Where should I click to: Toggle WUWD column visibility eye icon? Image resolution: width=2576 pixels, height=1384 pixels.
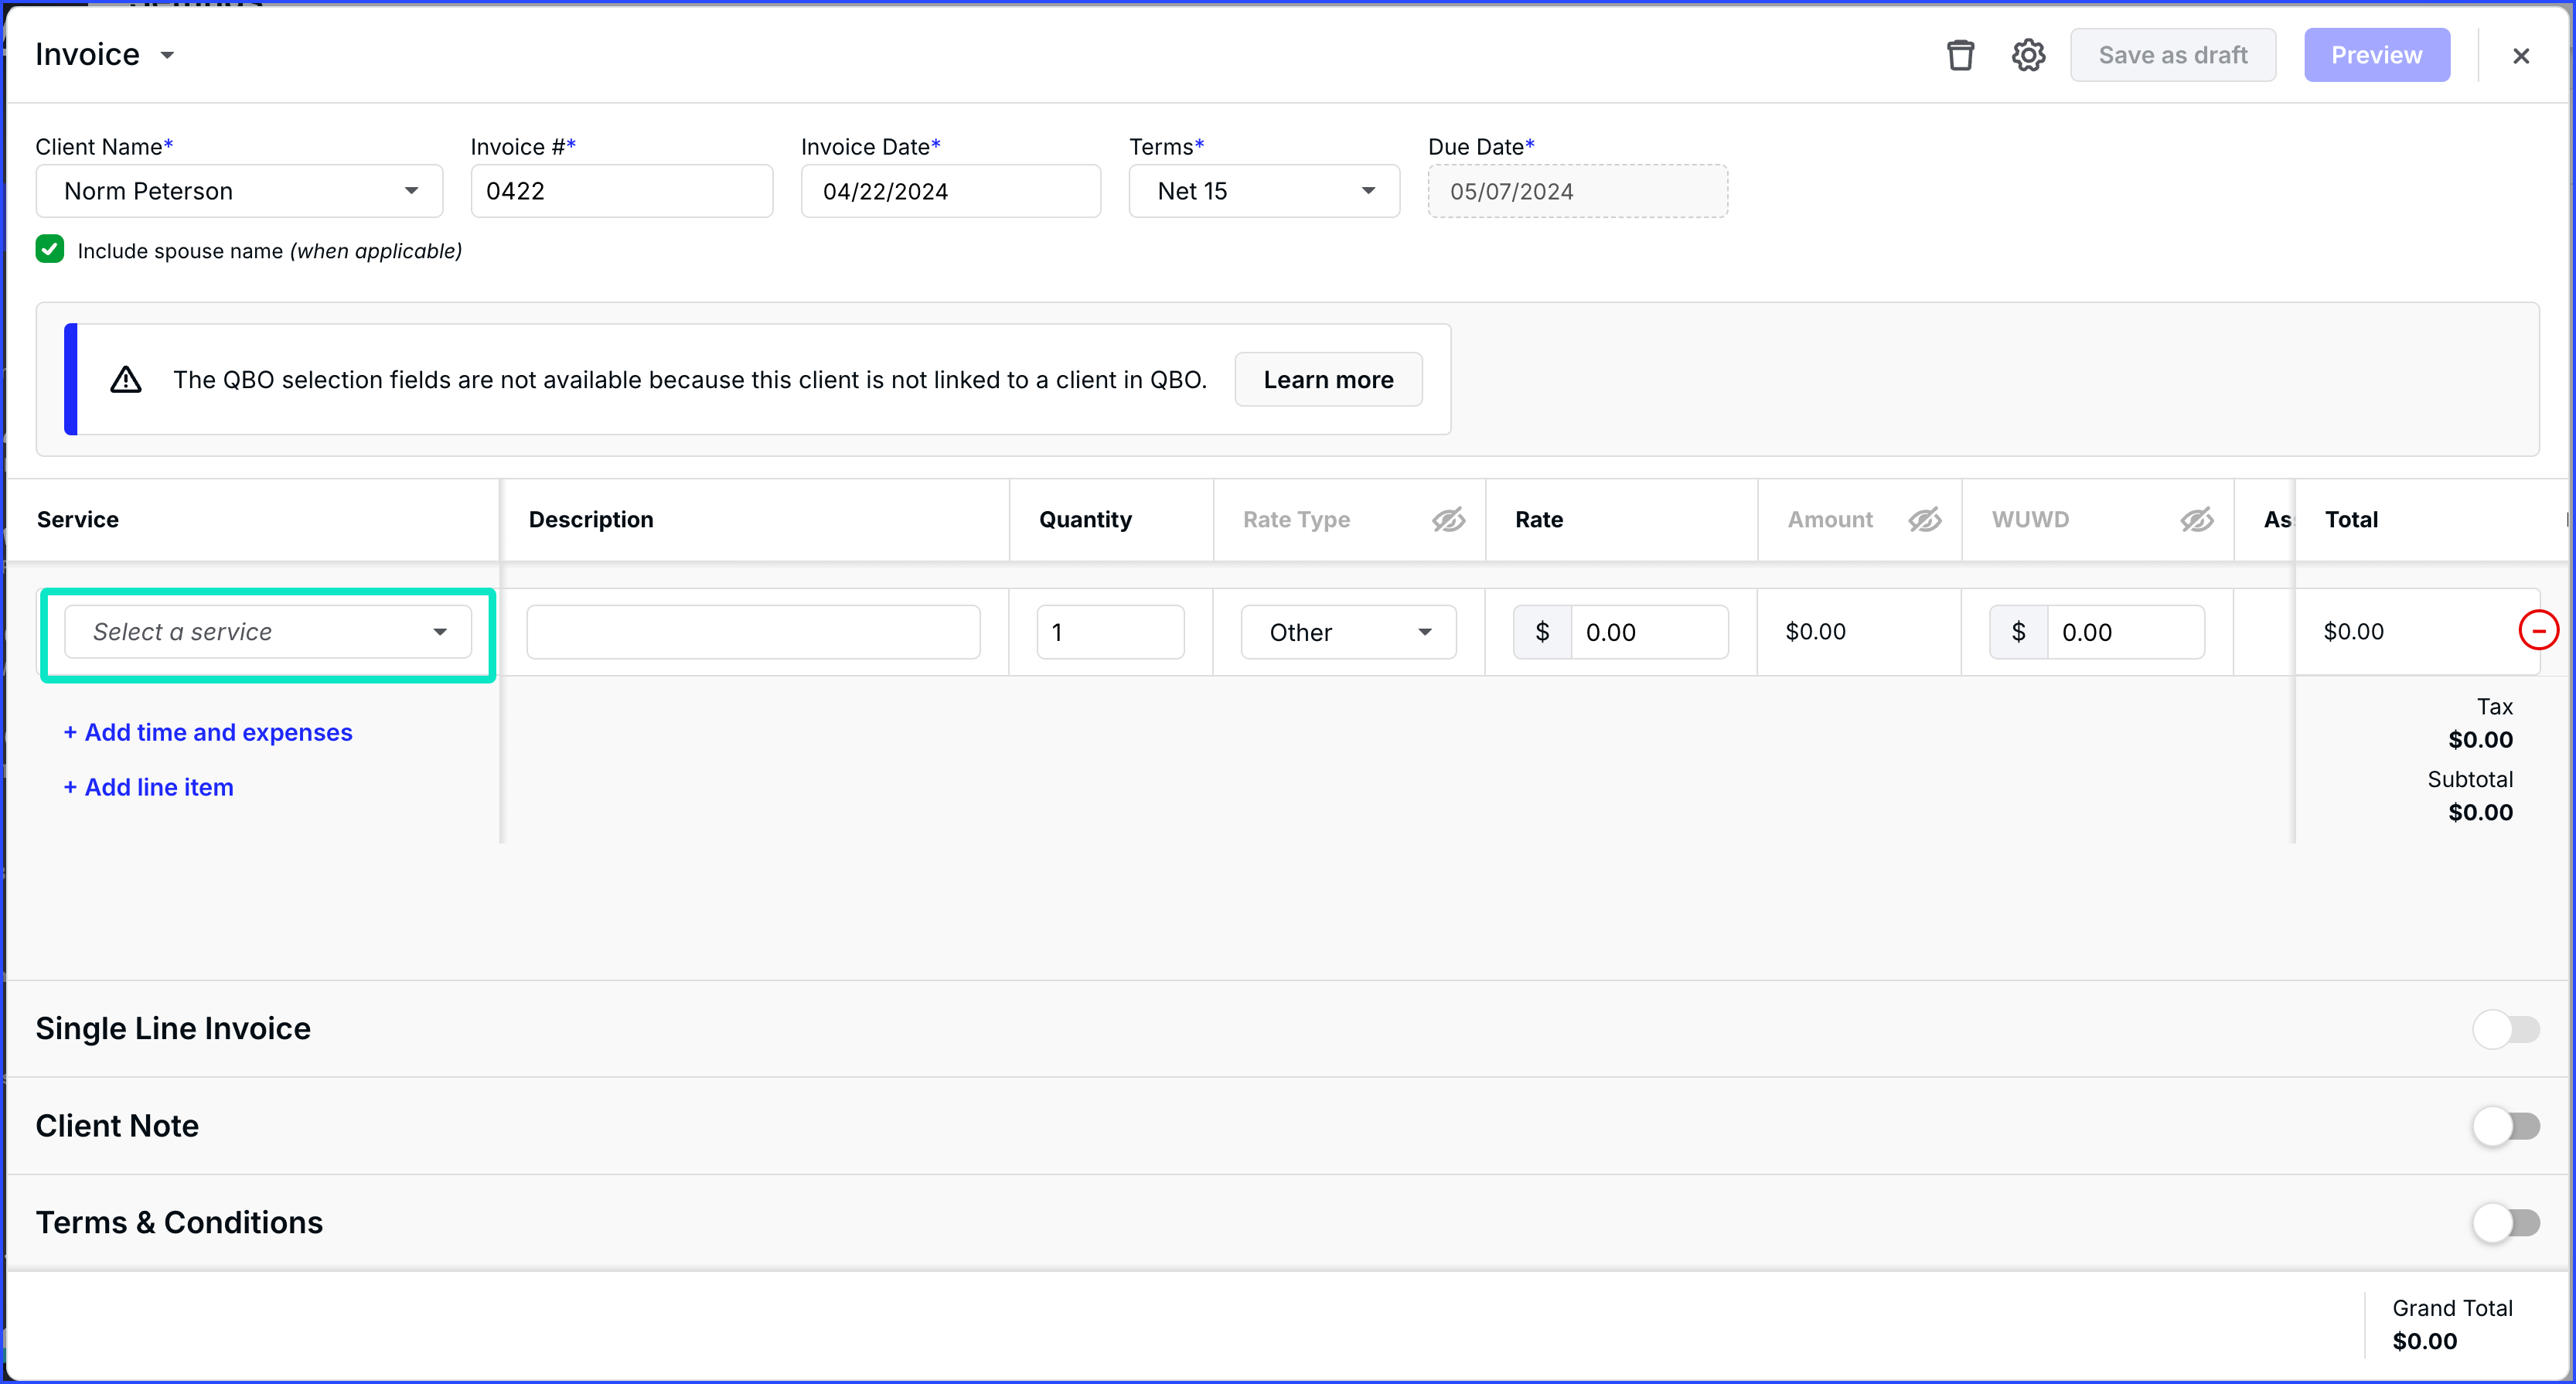click(x=2197, y=520)
